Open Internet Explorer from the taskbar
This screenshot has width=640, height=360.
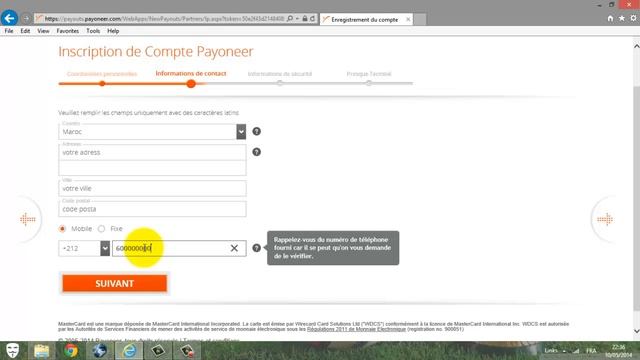pos(129,351)
